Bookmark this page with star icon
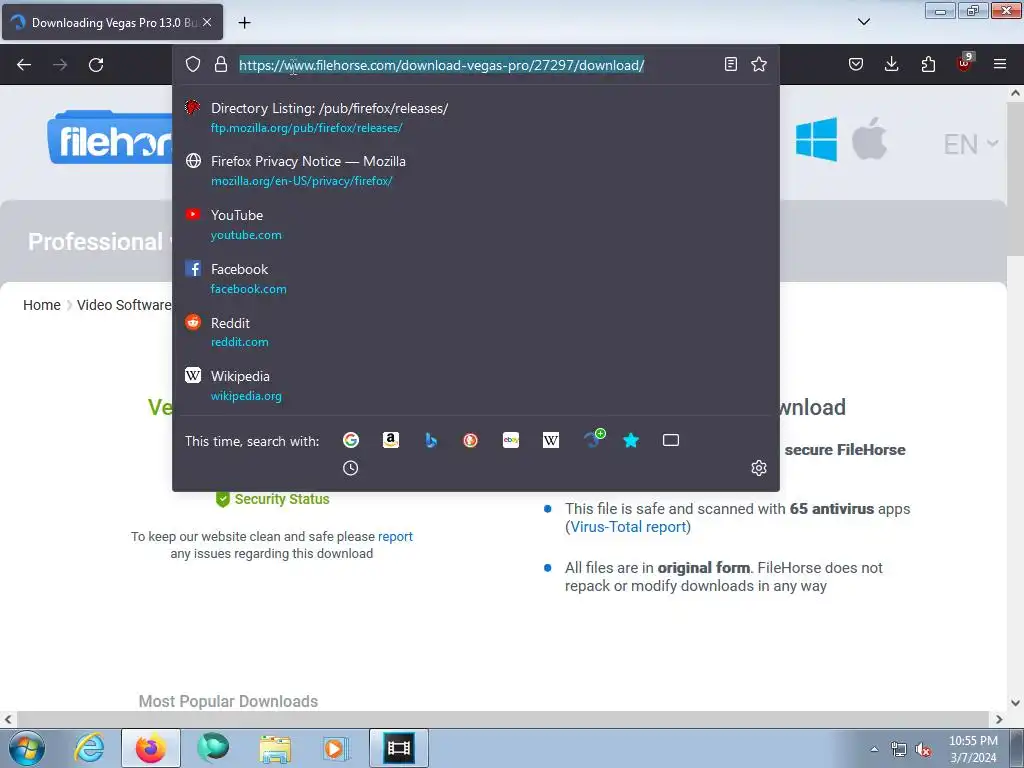Image resolution: width=1024 pixels, height=768 pixels. (759, 64)
